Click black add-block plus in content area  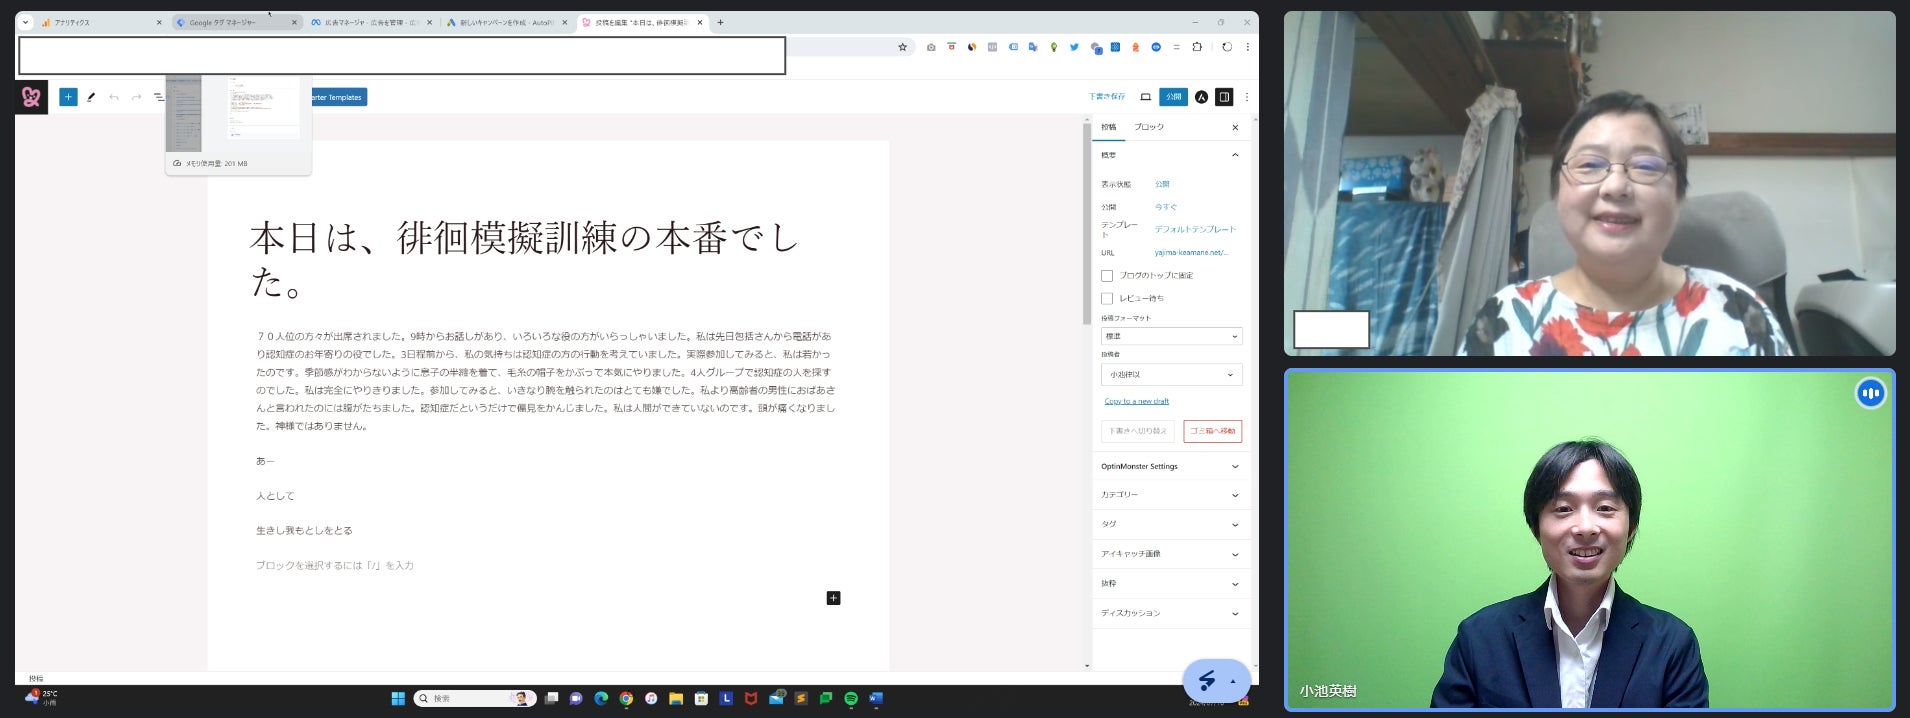tap(833, 598)
